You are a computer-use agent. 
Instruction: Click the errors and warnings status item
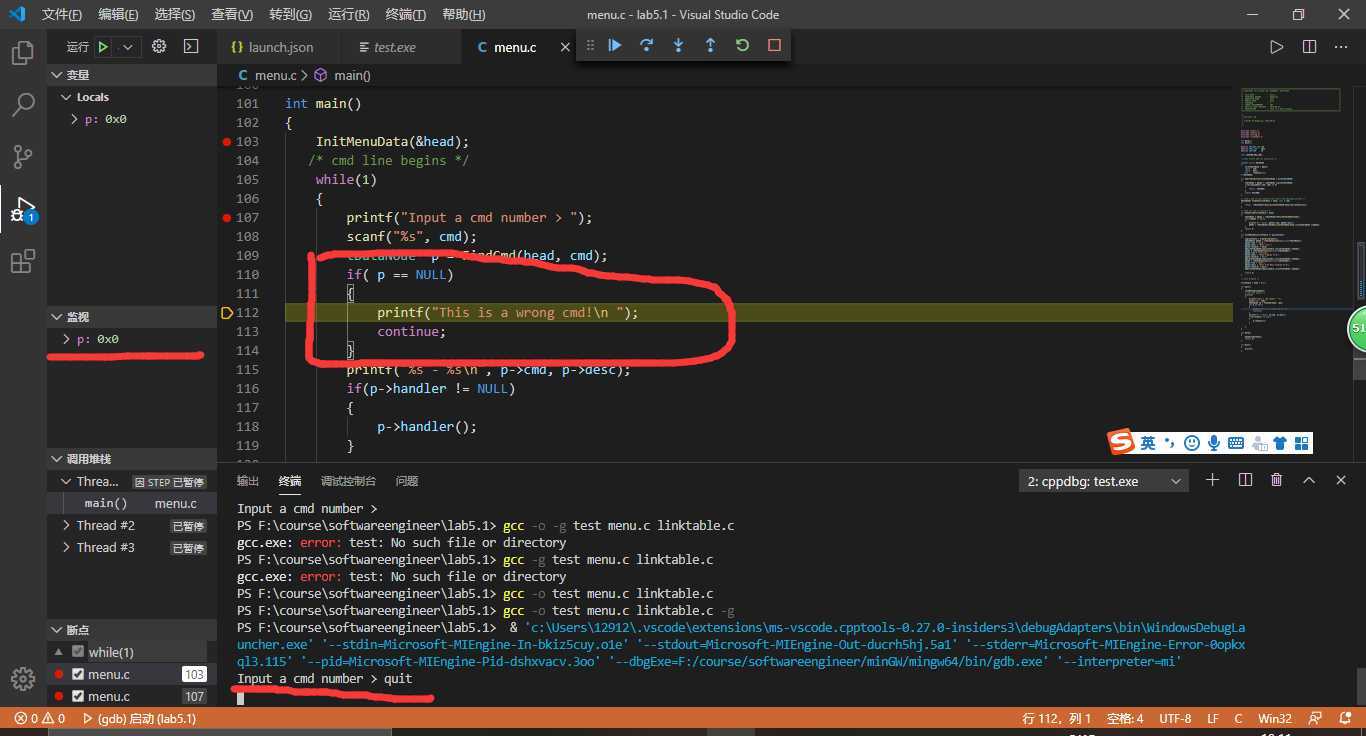coord(40,718)
